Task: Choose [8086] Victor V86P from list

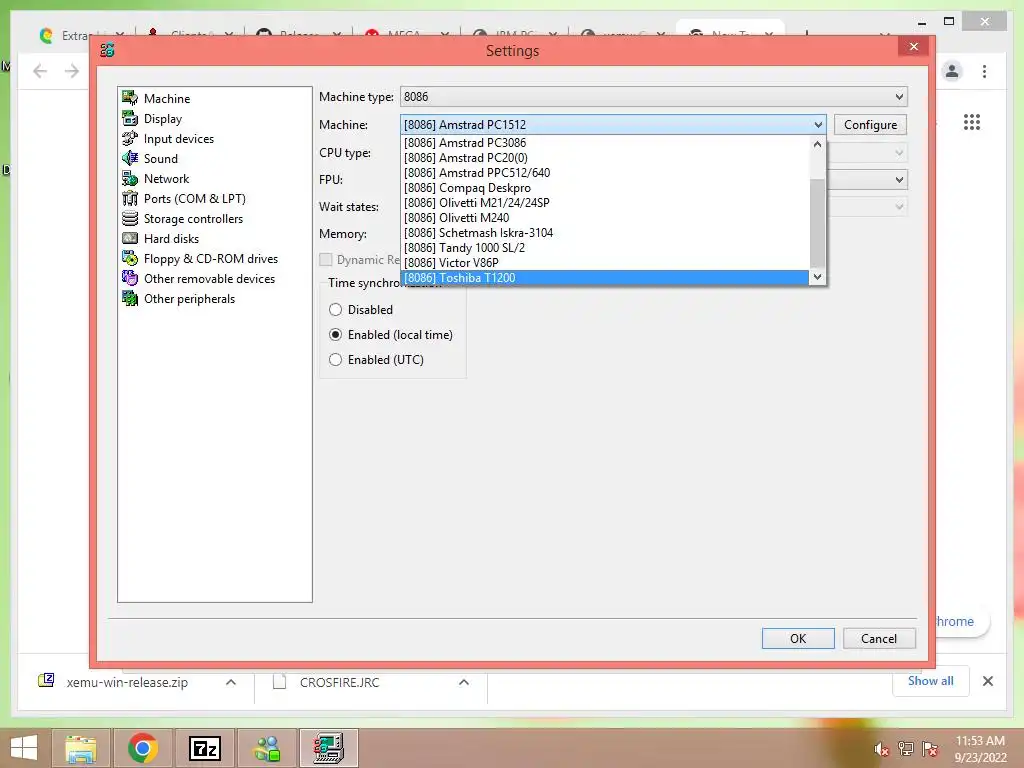Action: [x=605, y=263]
